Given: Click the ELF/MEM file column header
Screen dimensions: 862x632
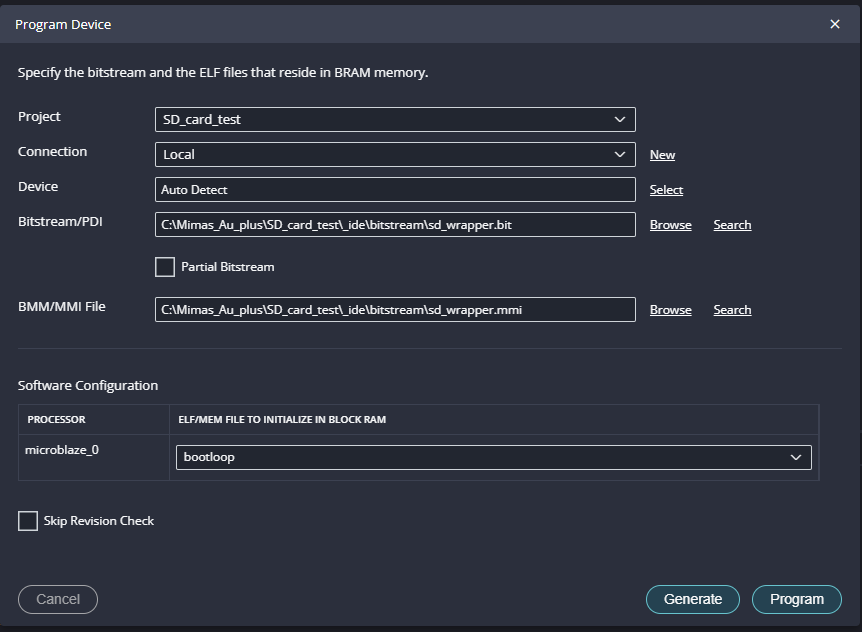Looking at the screenshot, I should (x=281, y=419).
